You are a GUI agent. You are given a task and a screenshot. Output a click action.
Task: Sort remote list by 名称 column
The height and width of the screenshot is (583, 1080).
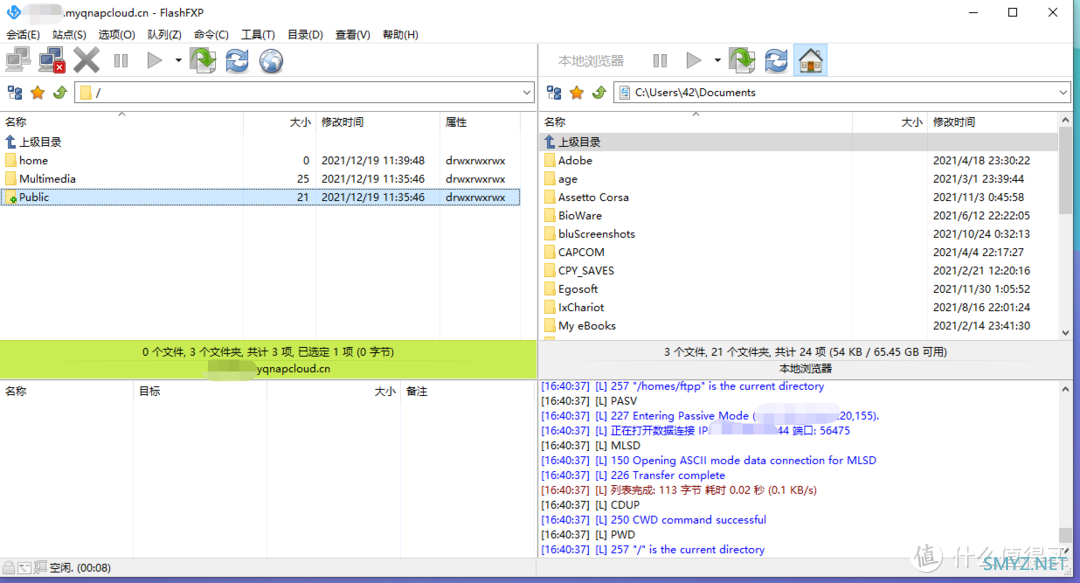[x=122, y=122]
